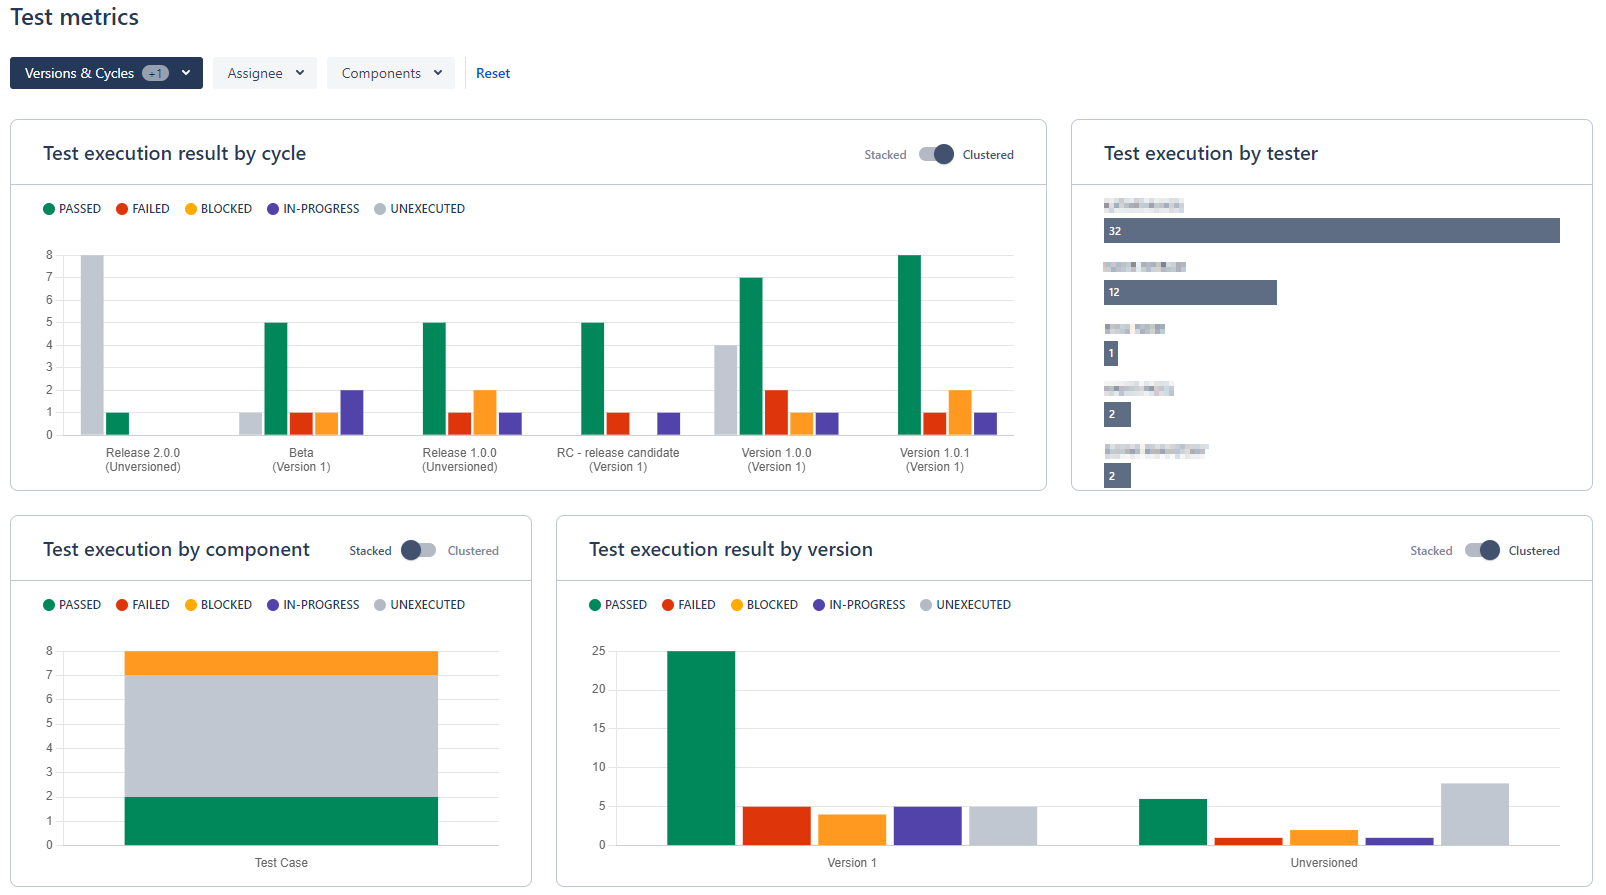Reset all filters with Reset link

[x=493, y=73]
